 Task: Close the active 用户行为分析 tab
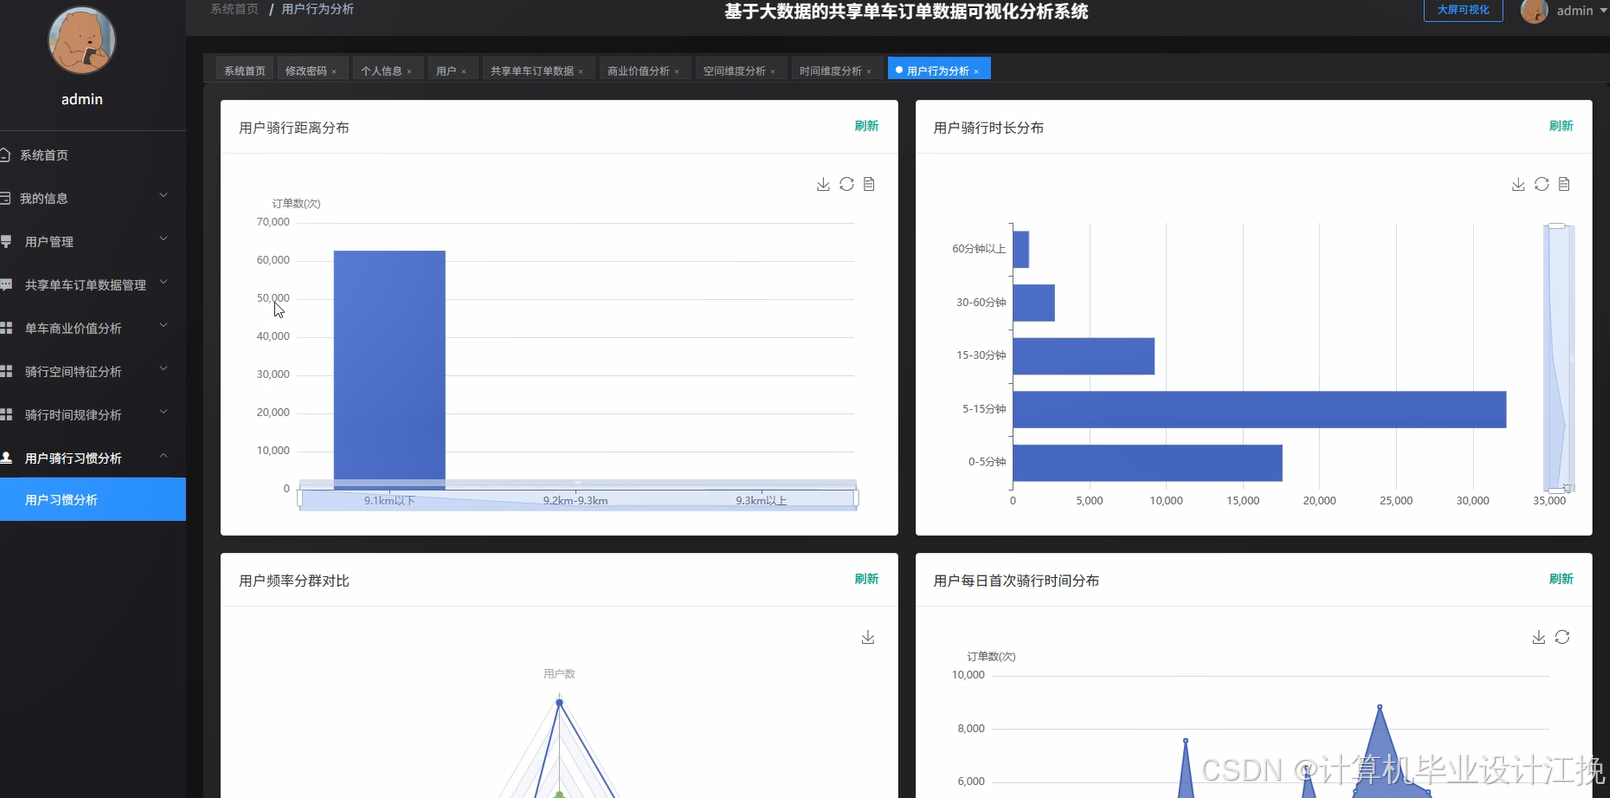pos(976,71)
